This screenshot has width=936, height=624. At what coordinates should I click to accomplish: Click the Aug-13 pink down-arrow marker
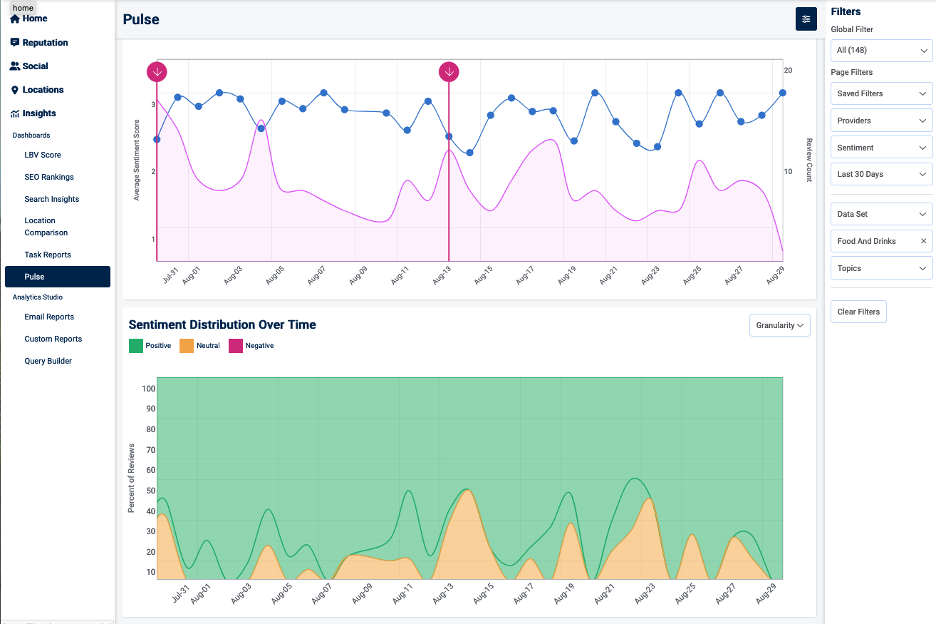(449, 71)
